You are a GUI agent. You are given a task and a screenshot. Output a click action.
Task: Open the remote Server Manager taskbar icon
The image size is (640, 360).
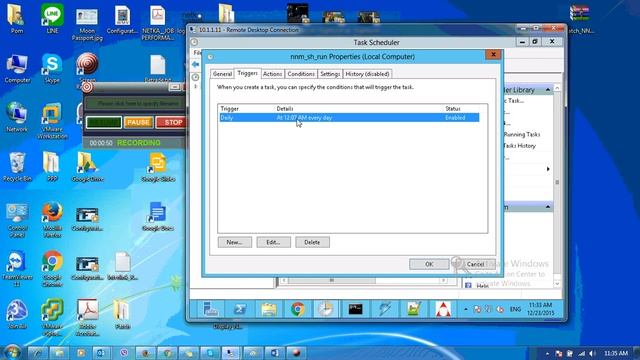(x=211, y=309)
